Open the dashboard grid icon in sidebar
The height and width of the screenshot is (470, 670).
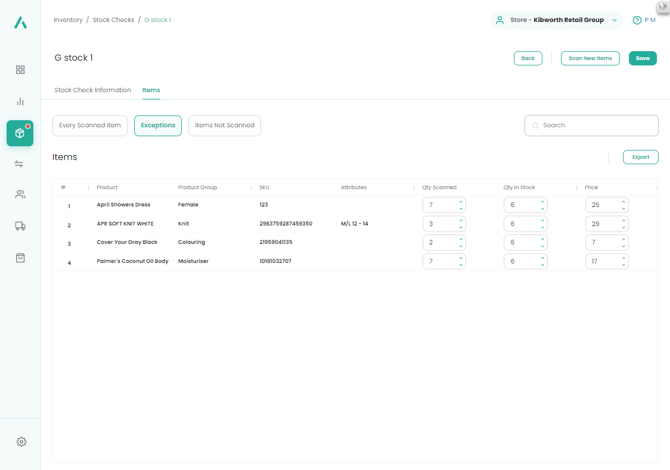click(20, 70)
